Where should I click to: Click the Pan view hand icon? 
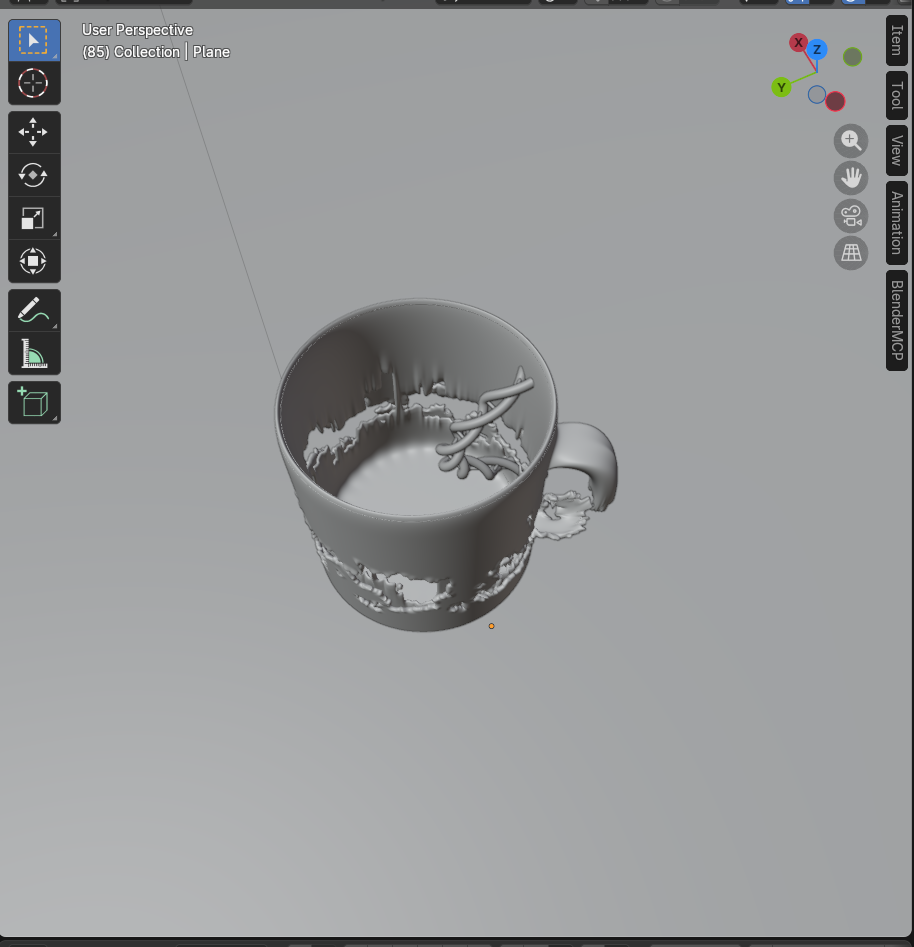coord(851,178)
